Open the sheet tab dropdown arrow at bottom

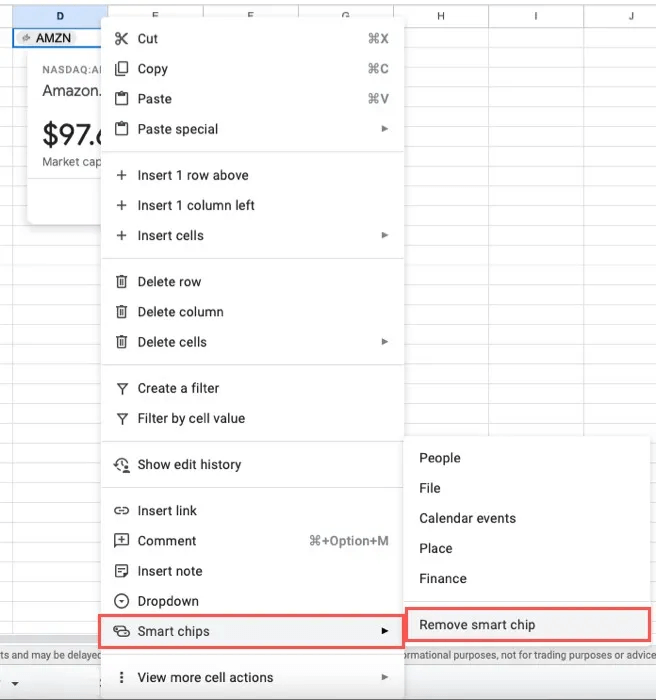click(15, 683)
